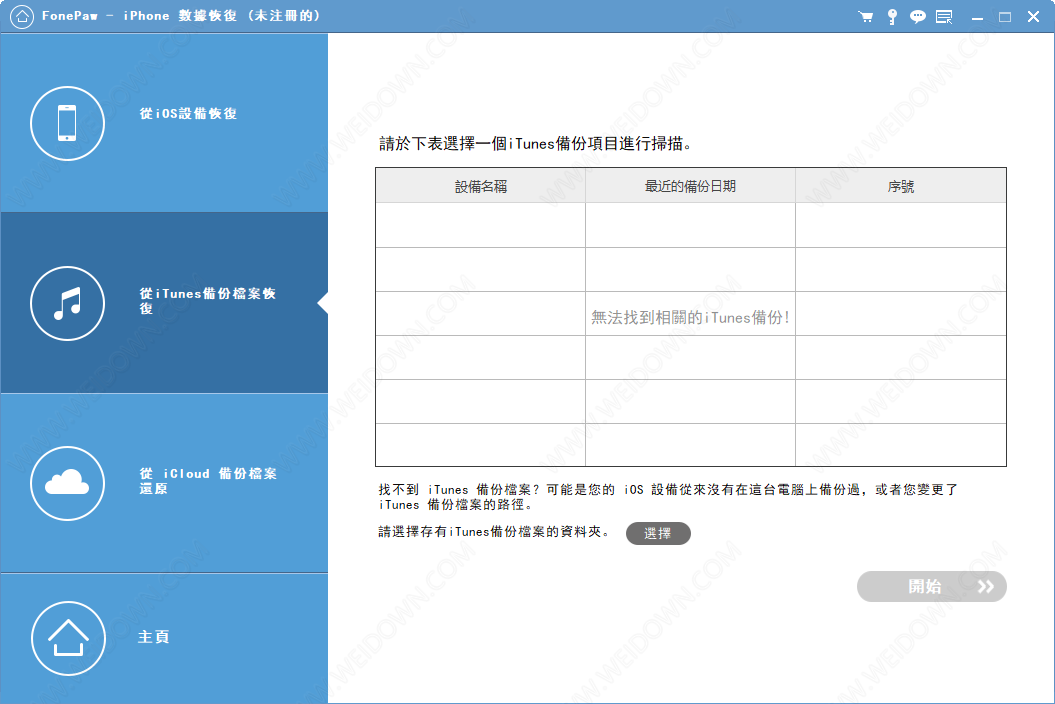Image resolution: width=1055 pixels, height=704 pixels.
Task: Click the FonePaw home logo in title bar
Action: 22,16
